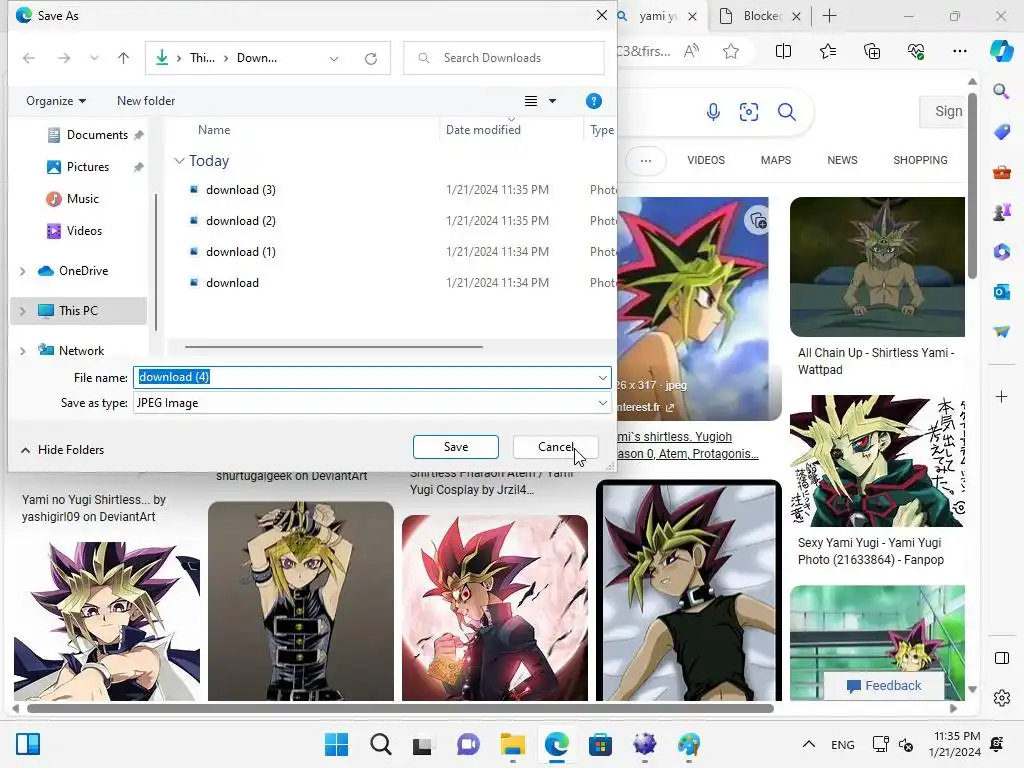This screenshot has width=1024, height=768.
Task: Open Browser essentials heart icon
Action: point(916,51)
